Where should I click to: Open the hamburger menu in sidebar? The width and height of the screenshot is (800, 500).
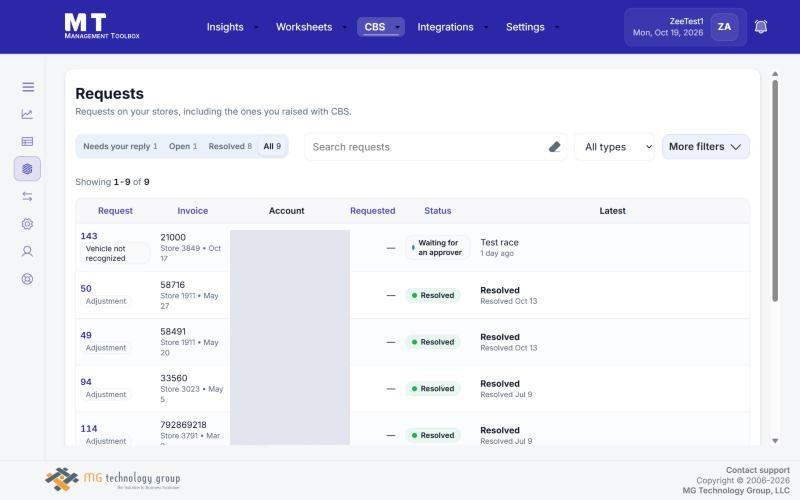click(x=28, y=87)
